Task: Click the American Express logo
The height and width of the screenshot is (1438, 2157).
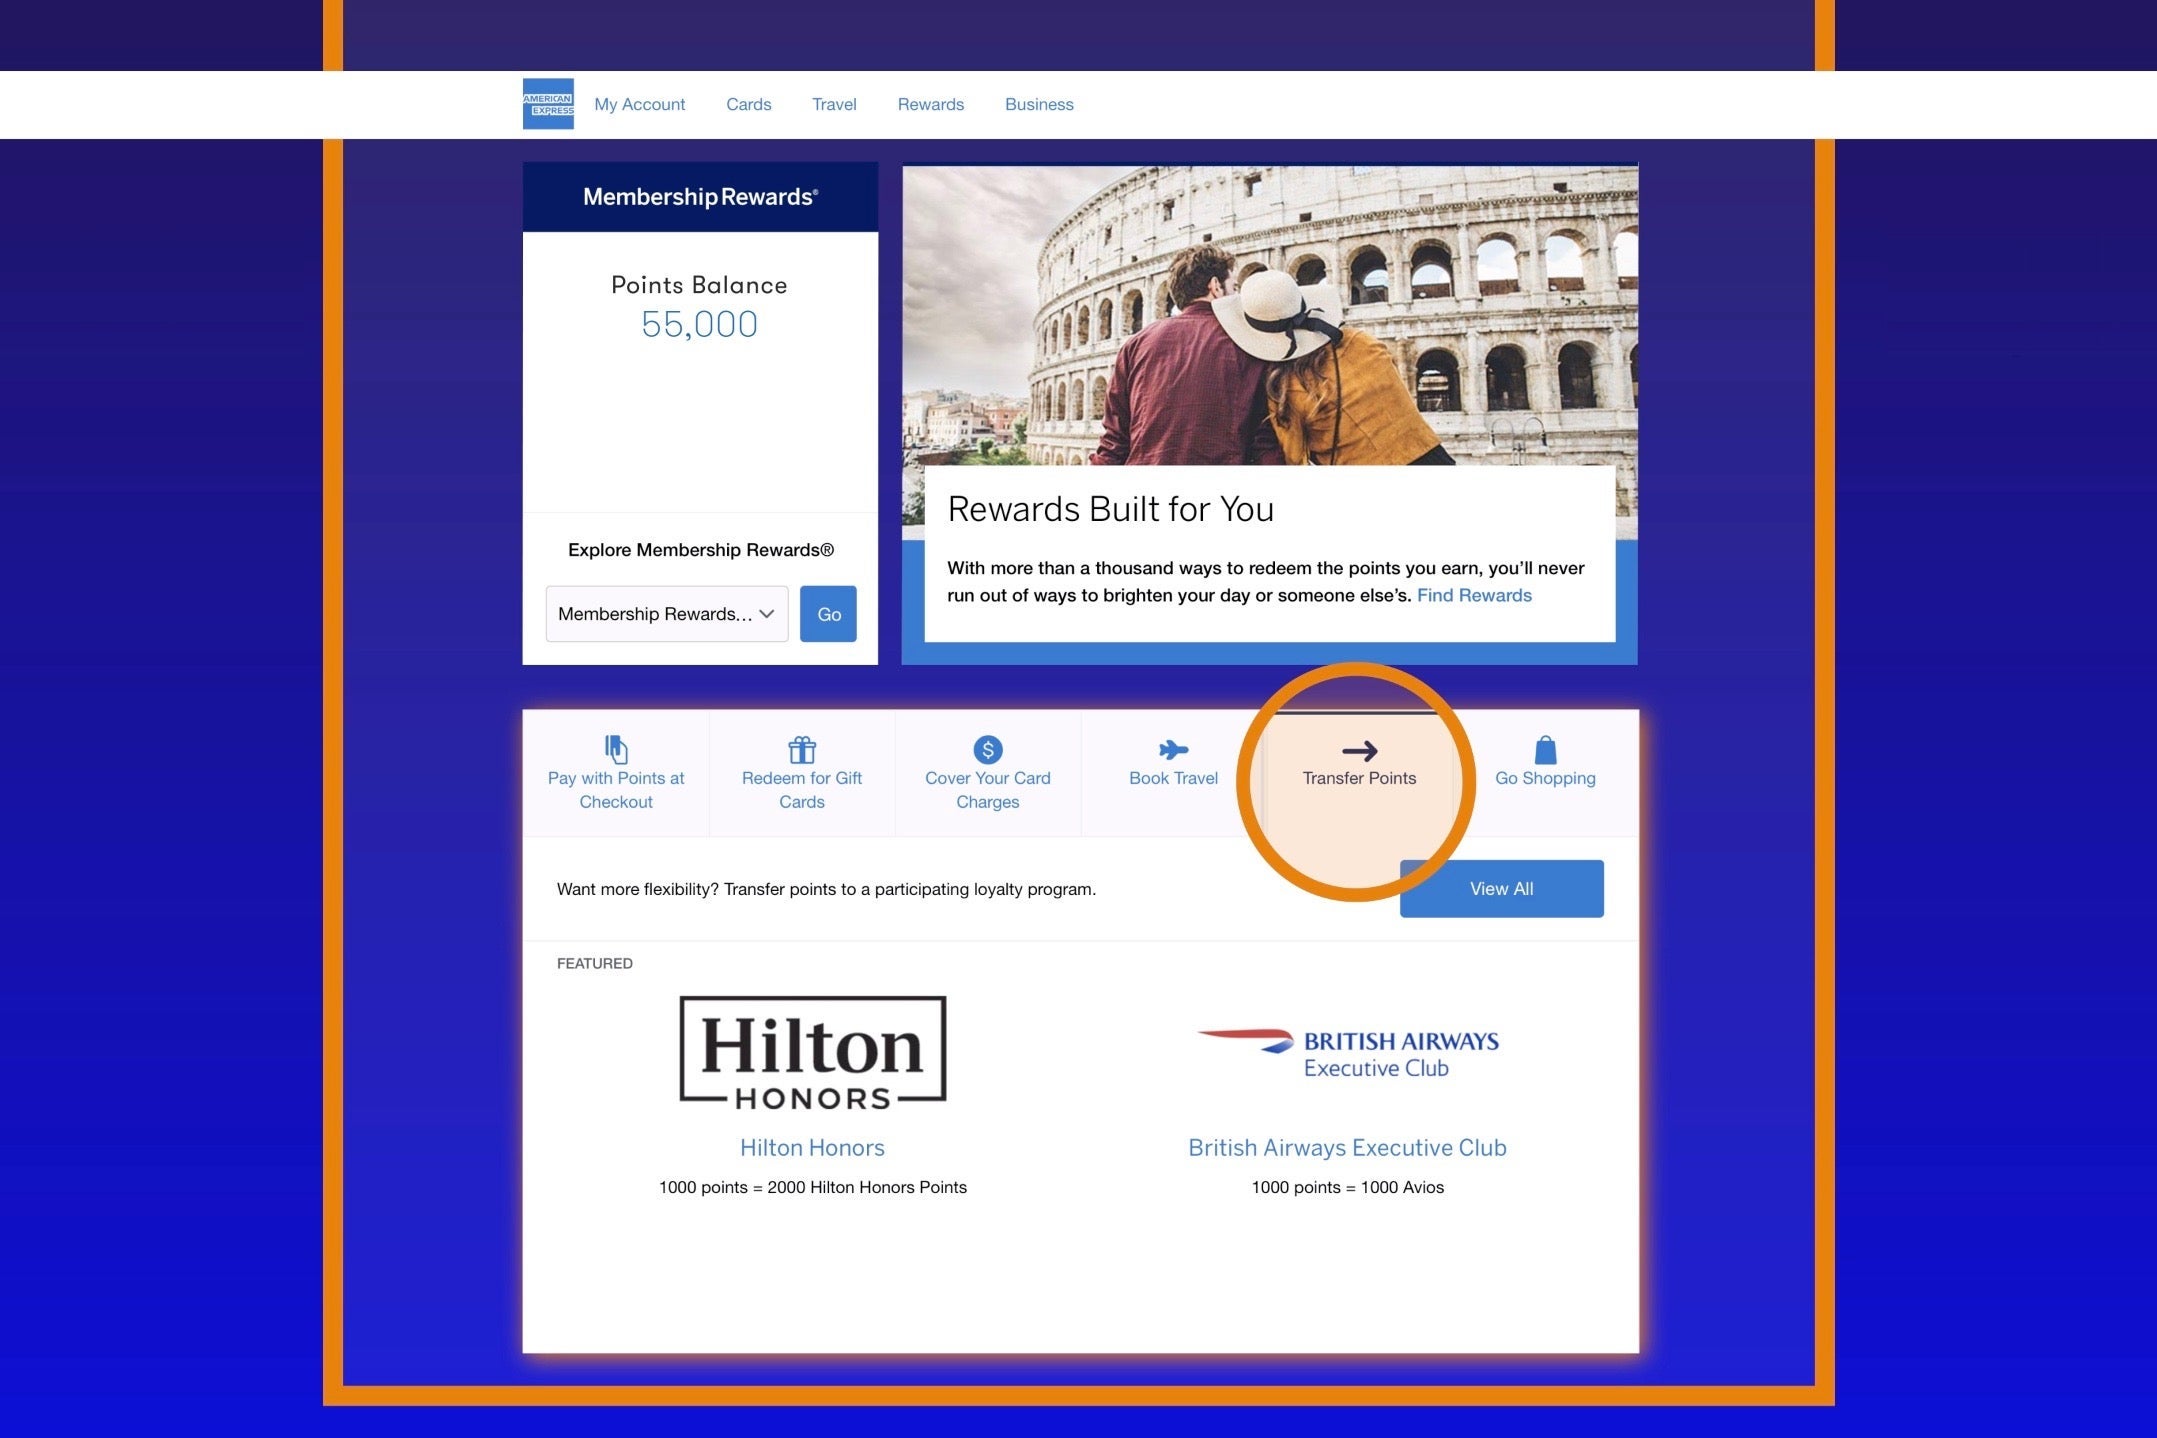Action: 548,104
